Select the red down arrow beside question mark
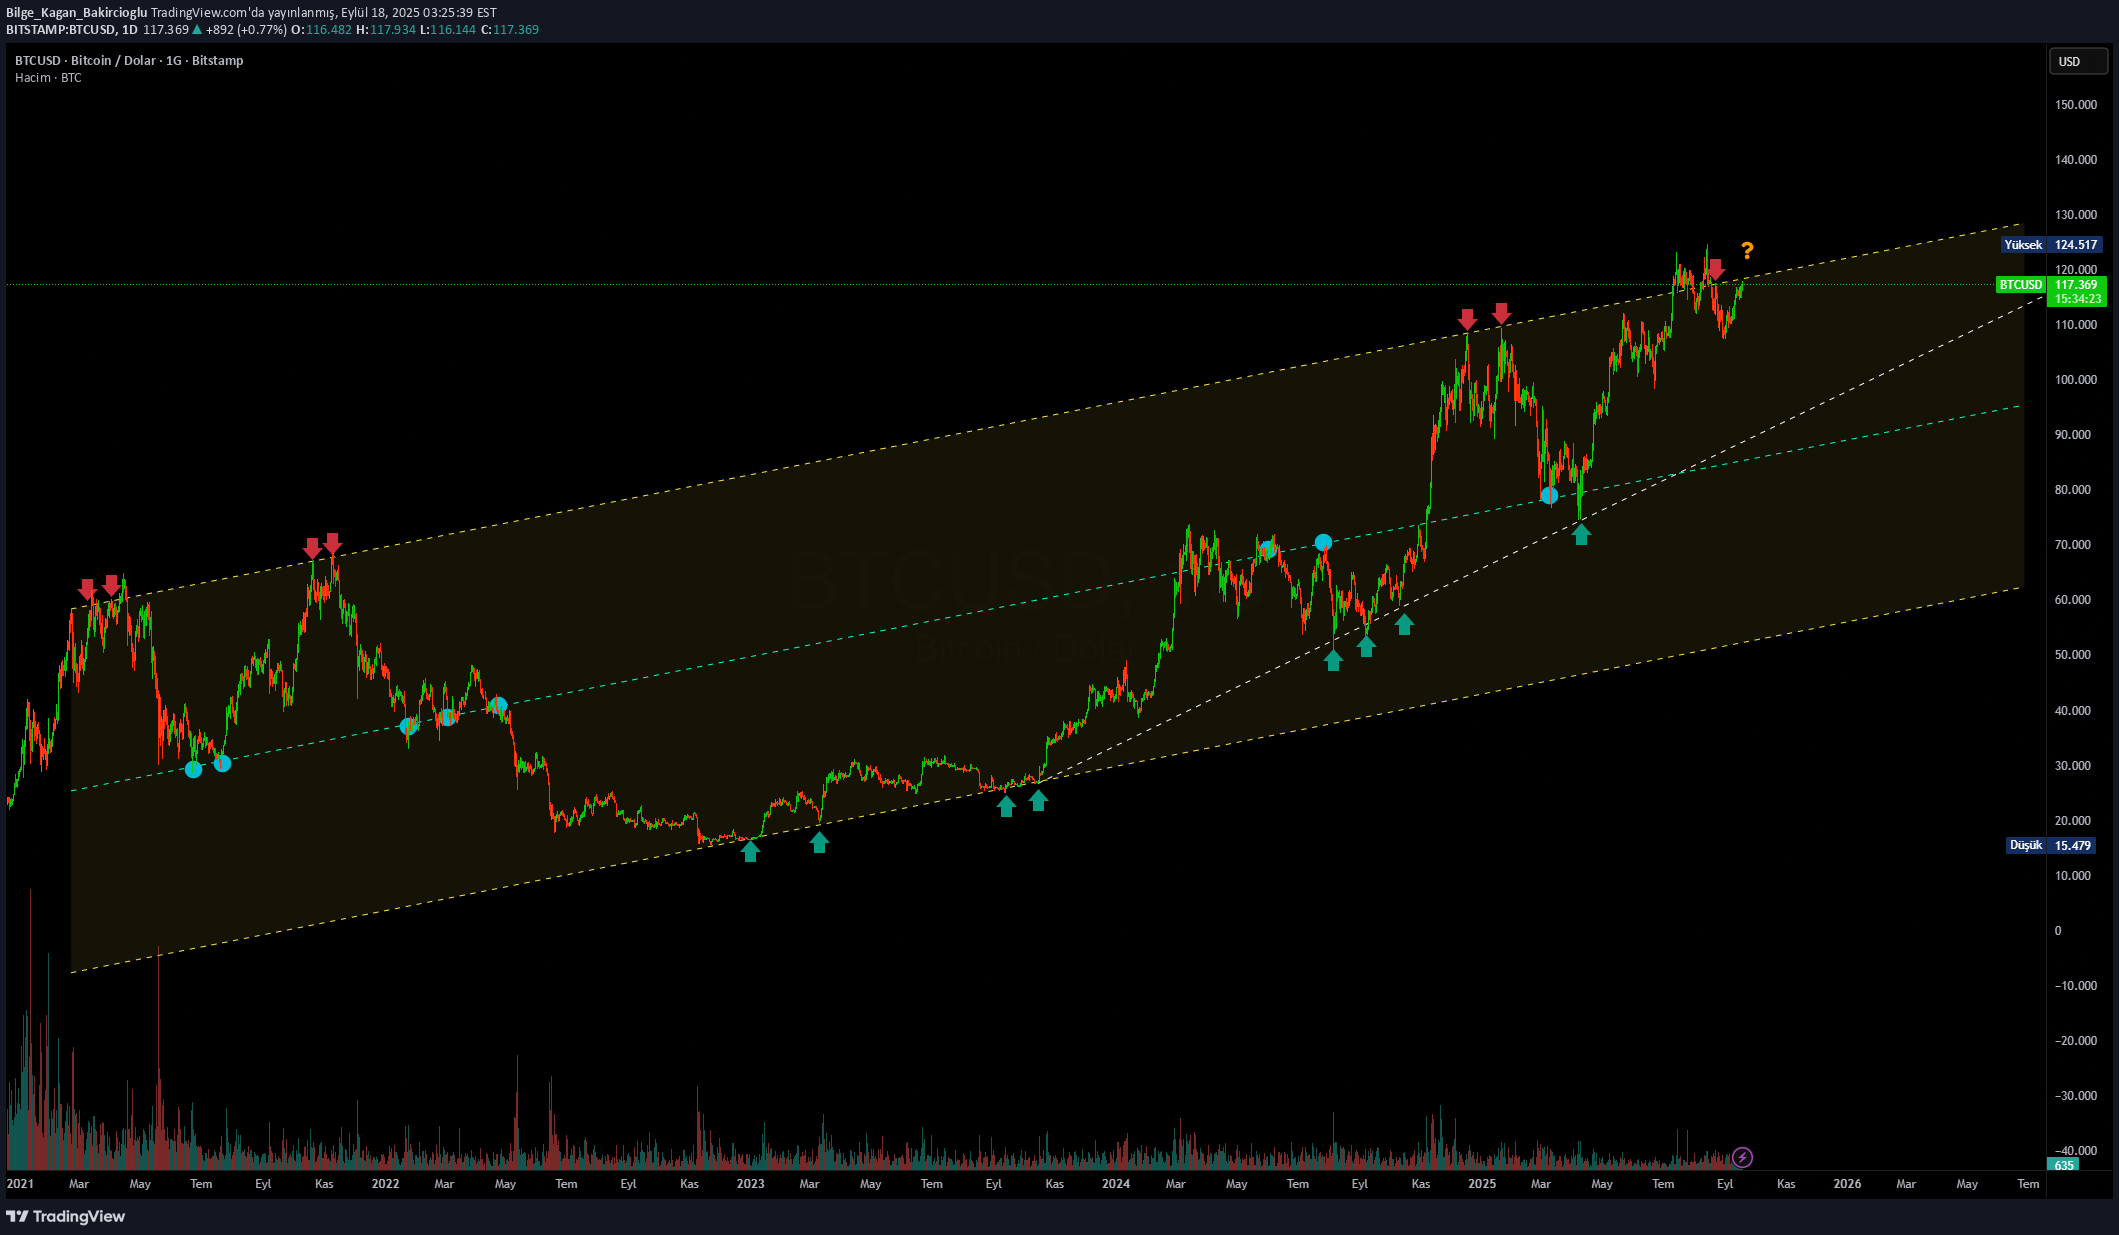Screen dimensions: 2119x1235 [1715, 269]
